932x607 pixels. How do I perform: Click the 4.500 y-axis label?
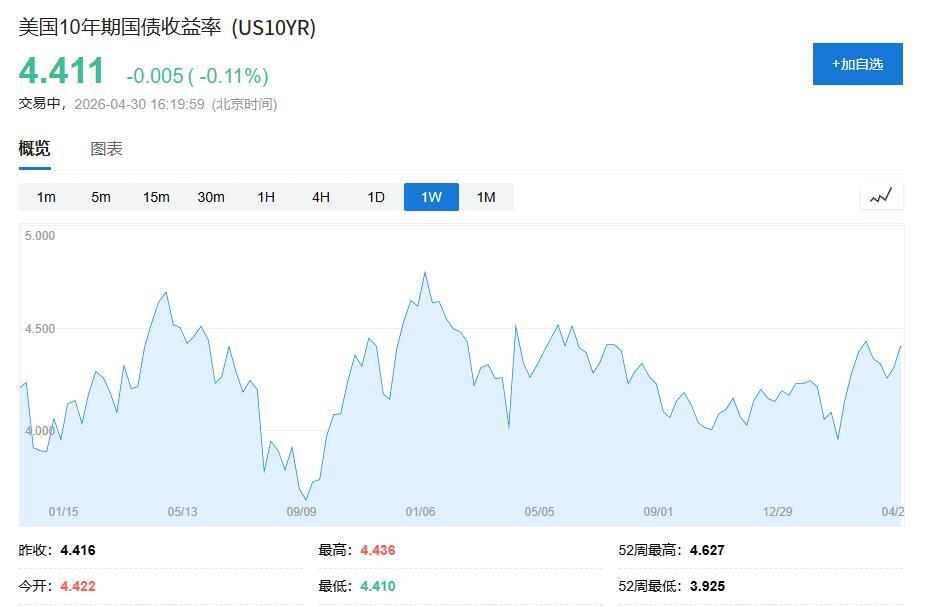40,329
